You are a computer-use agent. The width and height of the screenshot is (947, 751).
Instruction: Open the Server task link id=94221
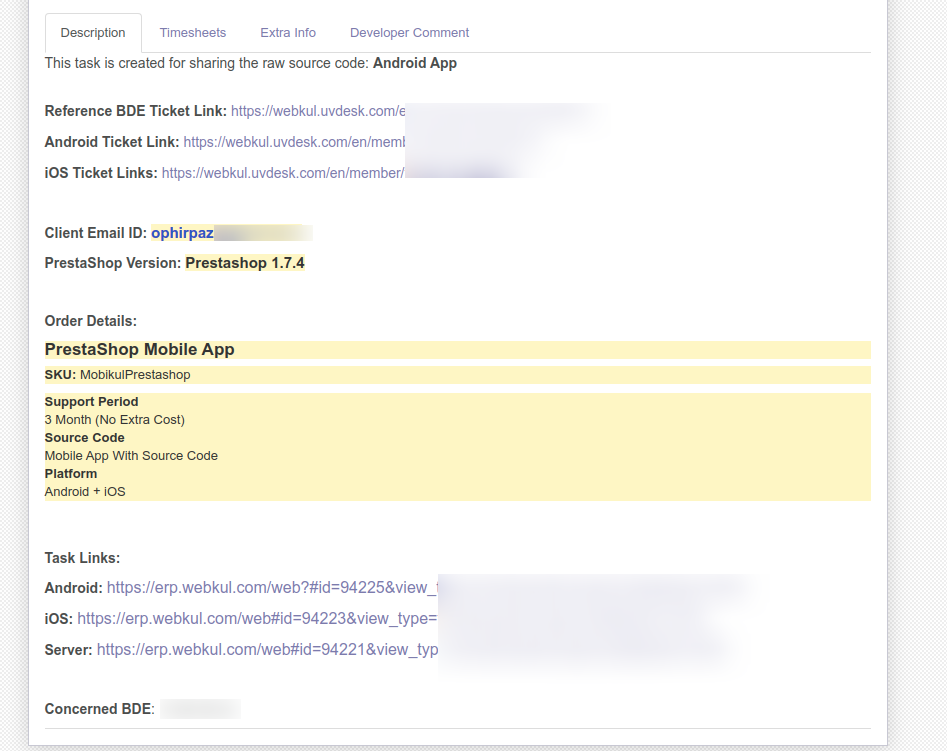coord(268,649)
